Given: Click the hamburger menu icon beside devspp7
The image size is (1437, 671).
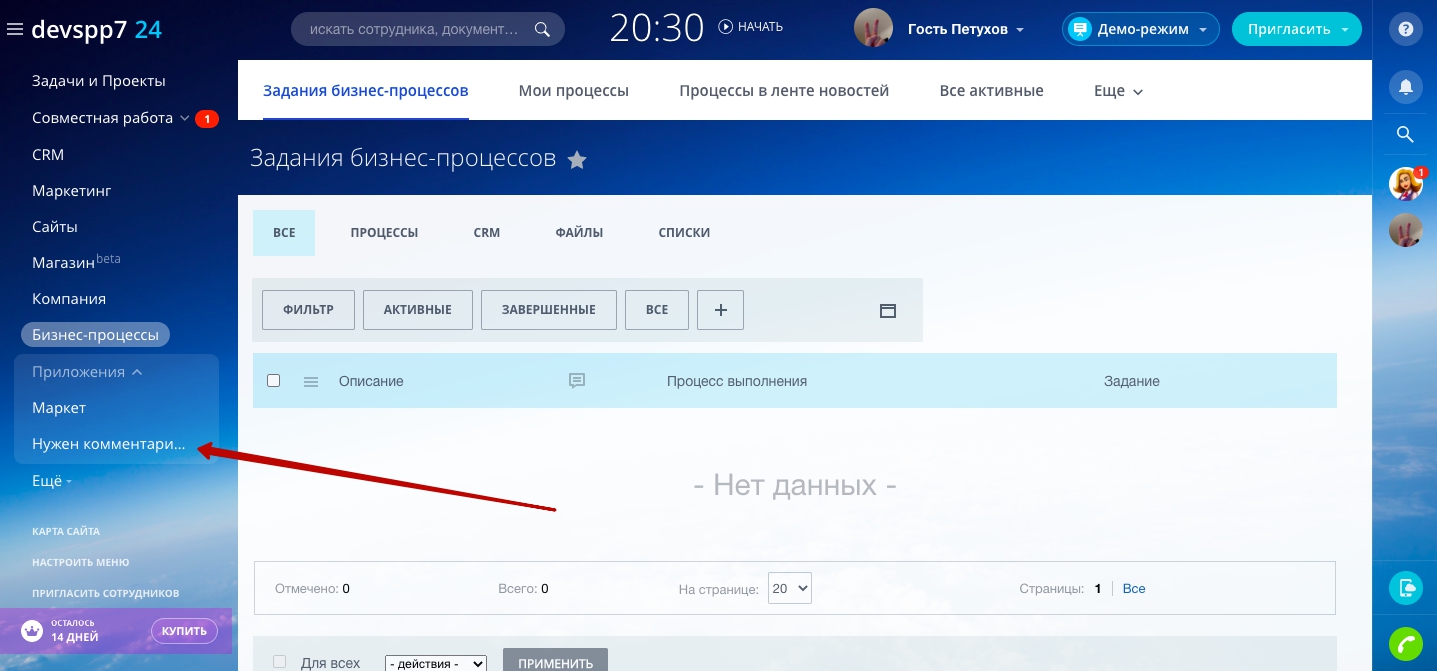Looking at the screenshot, I should click(15, 30).
